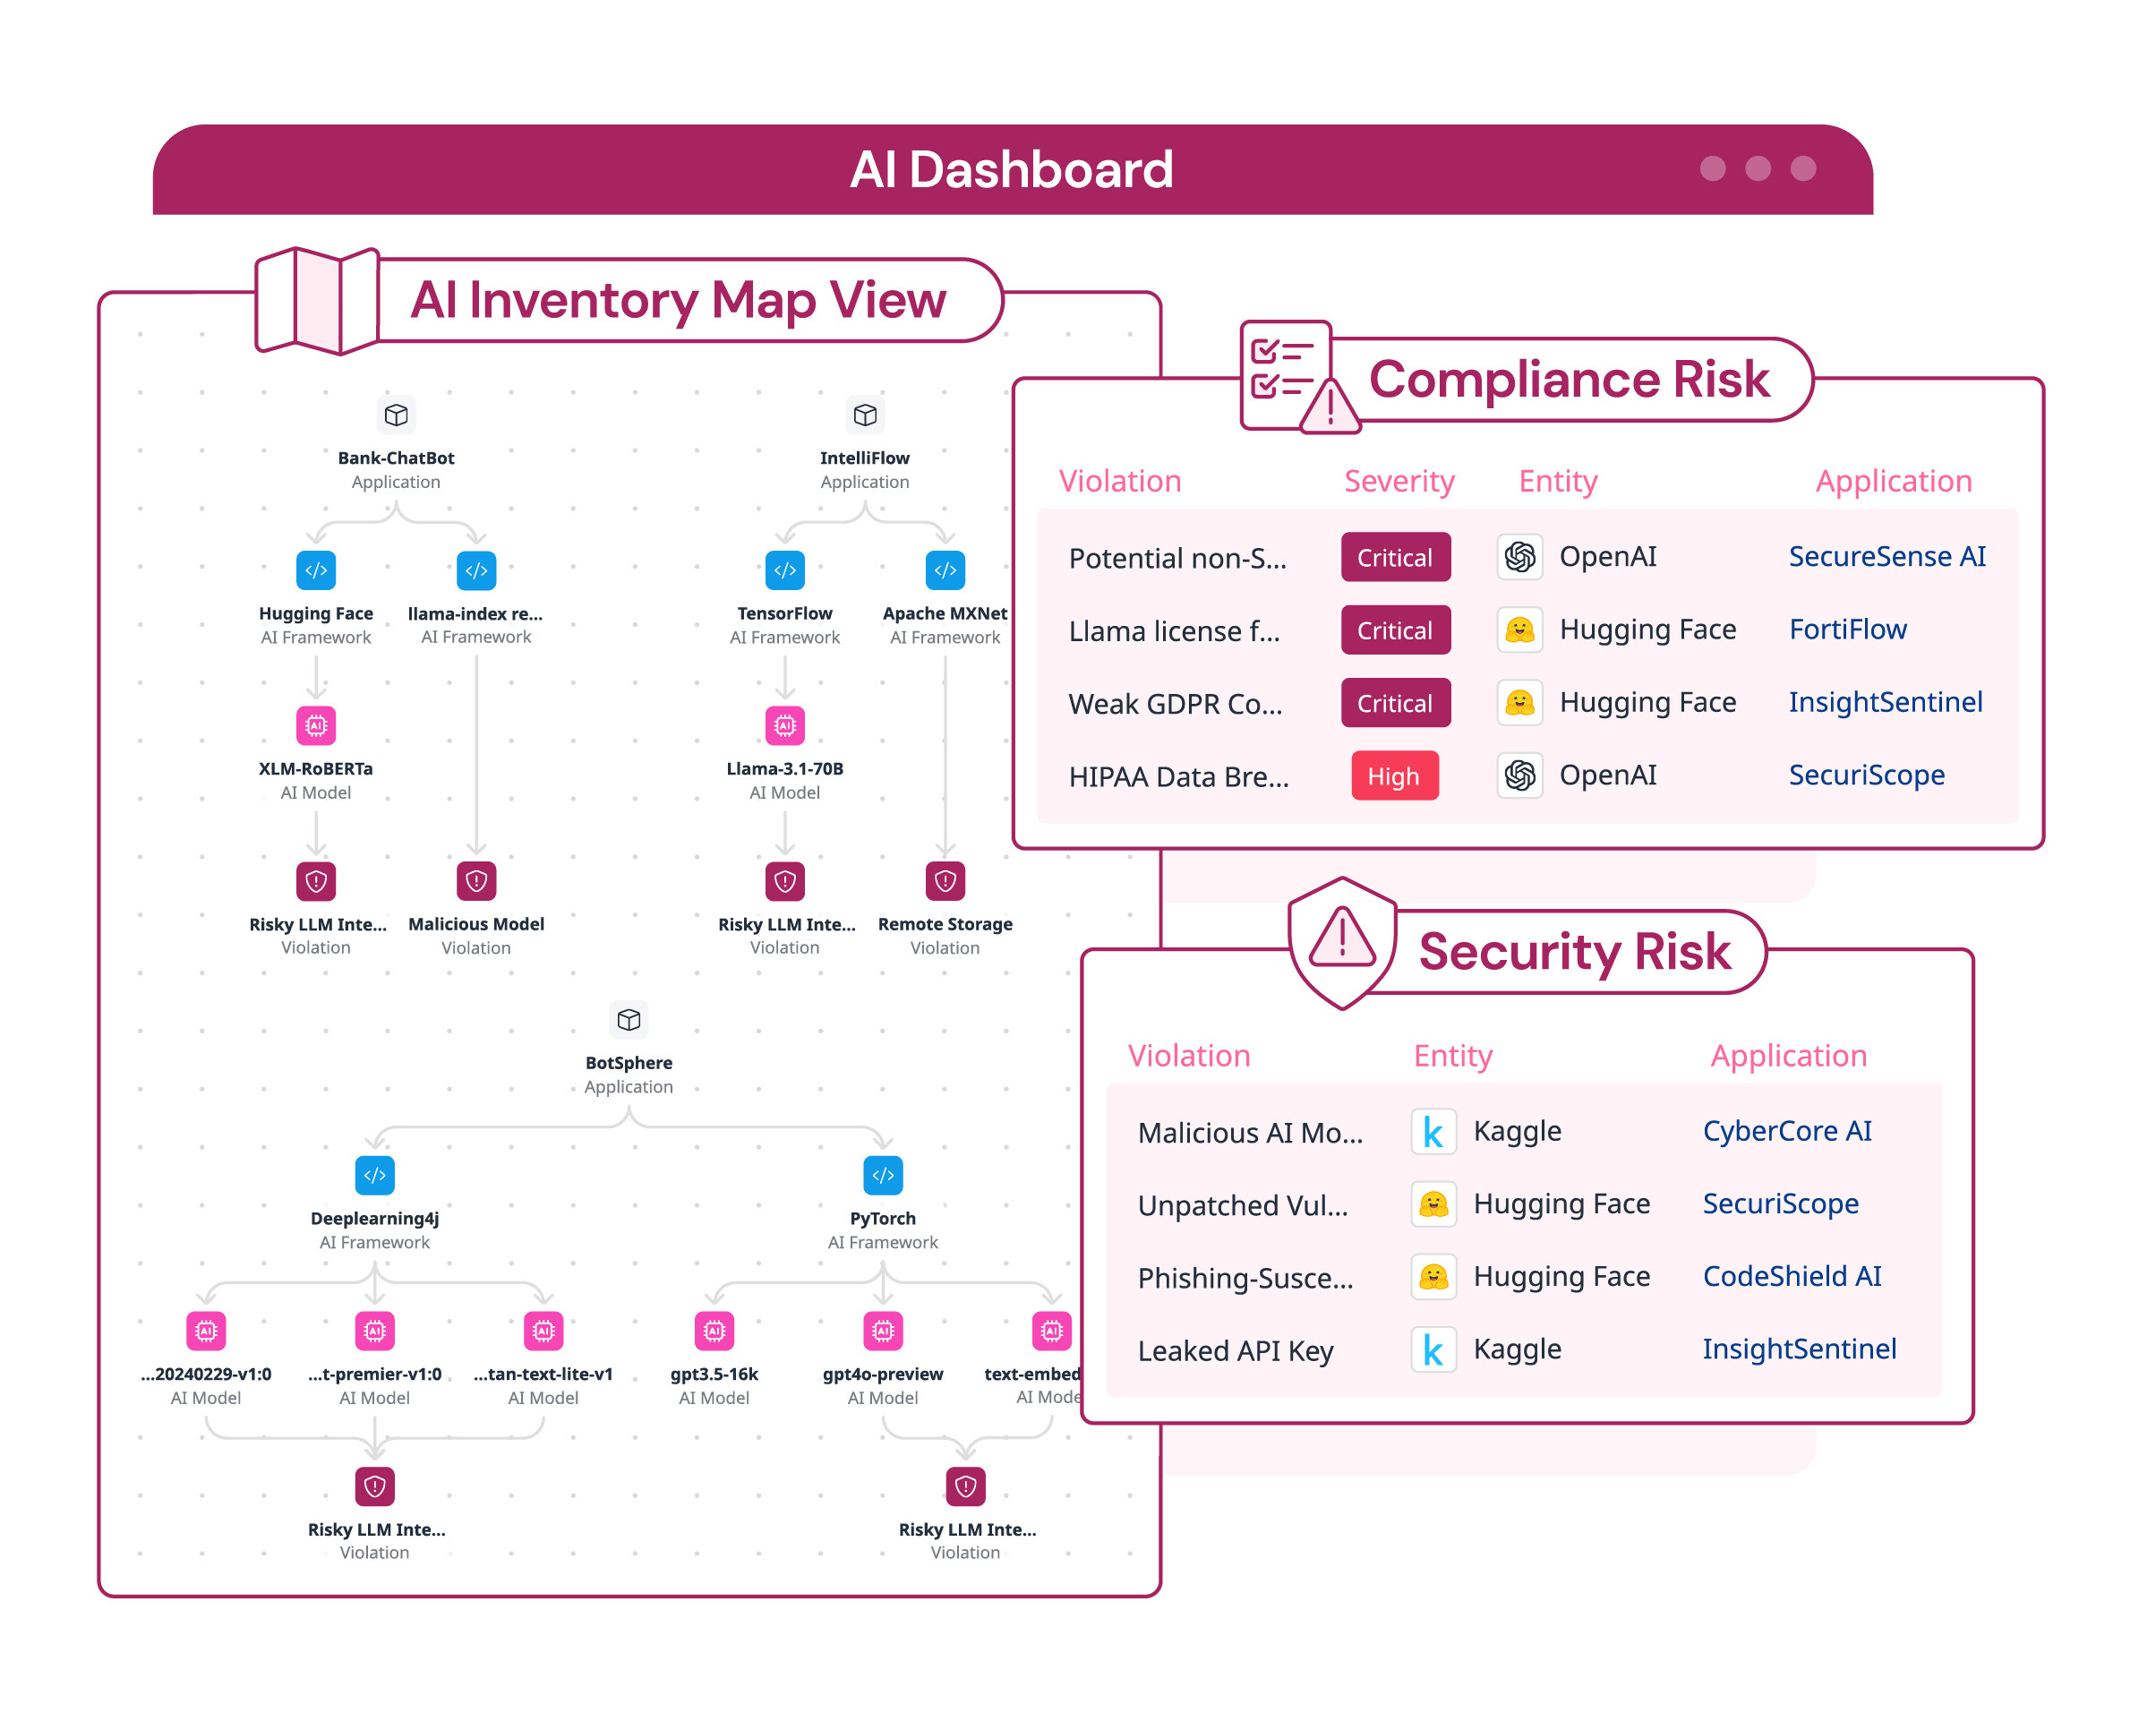2156x1713 pixels.
Task: Select Hugging Face emoji in Weak GDPR row
Action: (1520, 702)
